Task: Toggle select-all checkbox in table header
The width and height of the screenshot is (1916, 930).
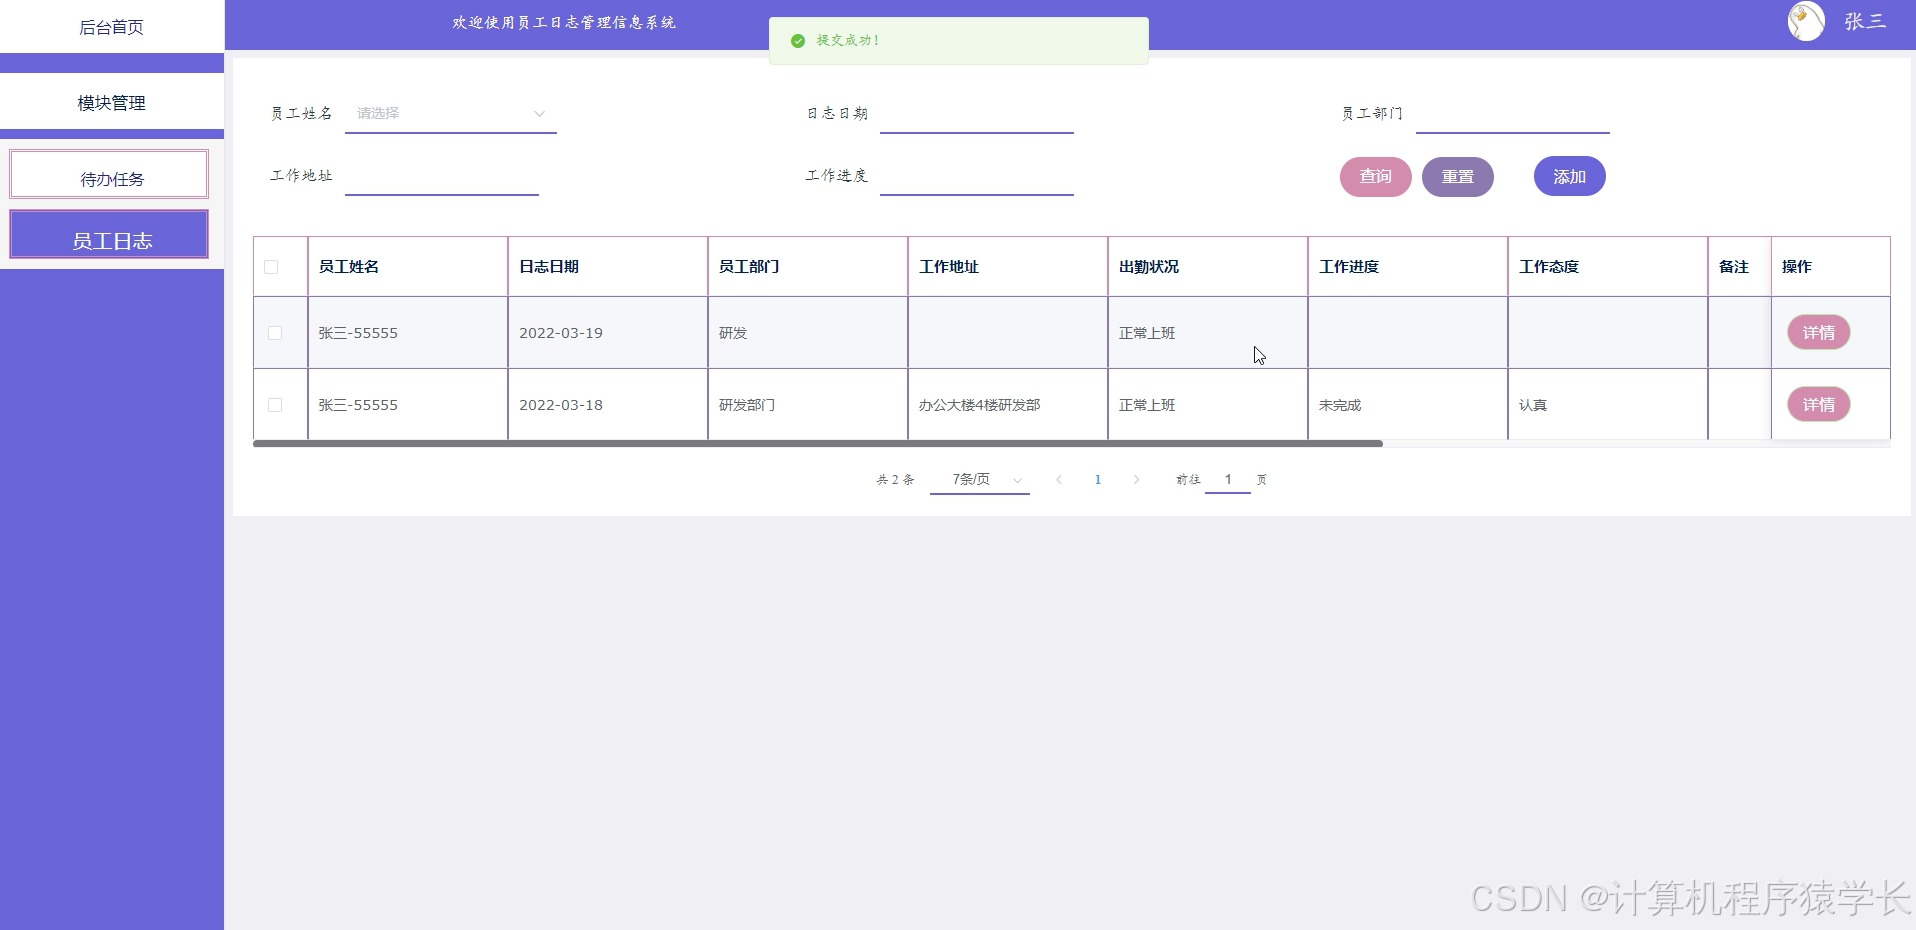Action: coord(271,267)
